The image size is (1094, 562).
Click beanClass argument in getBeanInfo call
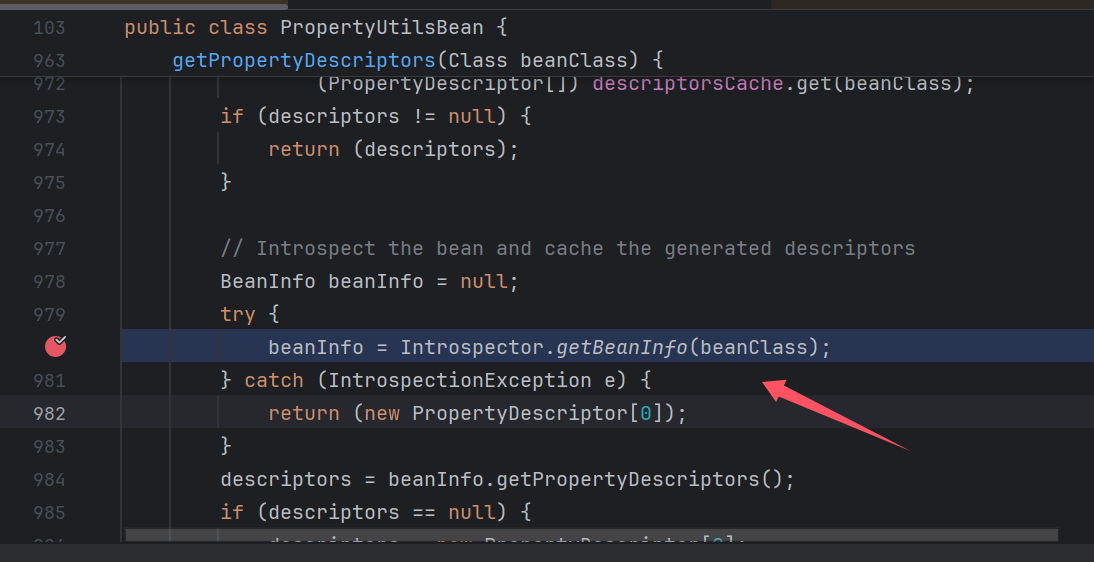tap(754, 347)
